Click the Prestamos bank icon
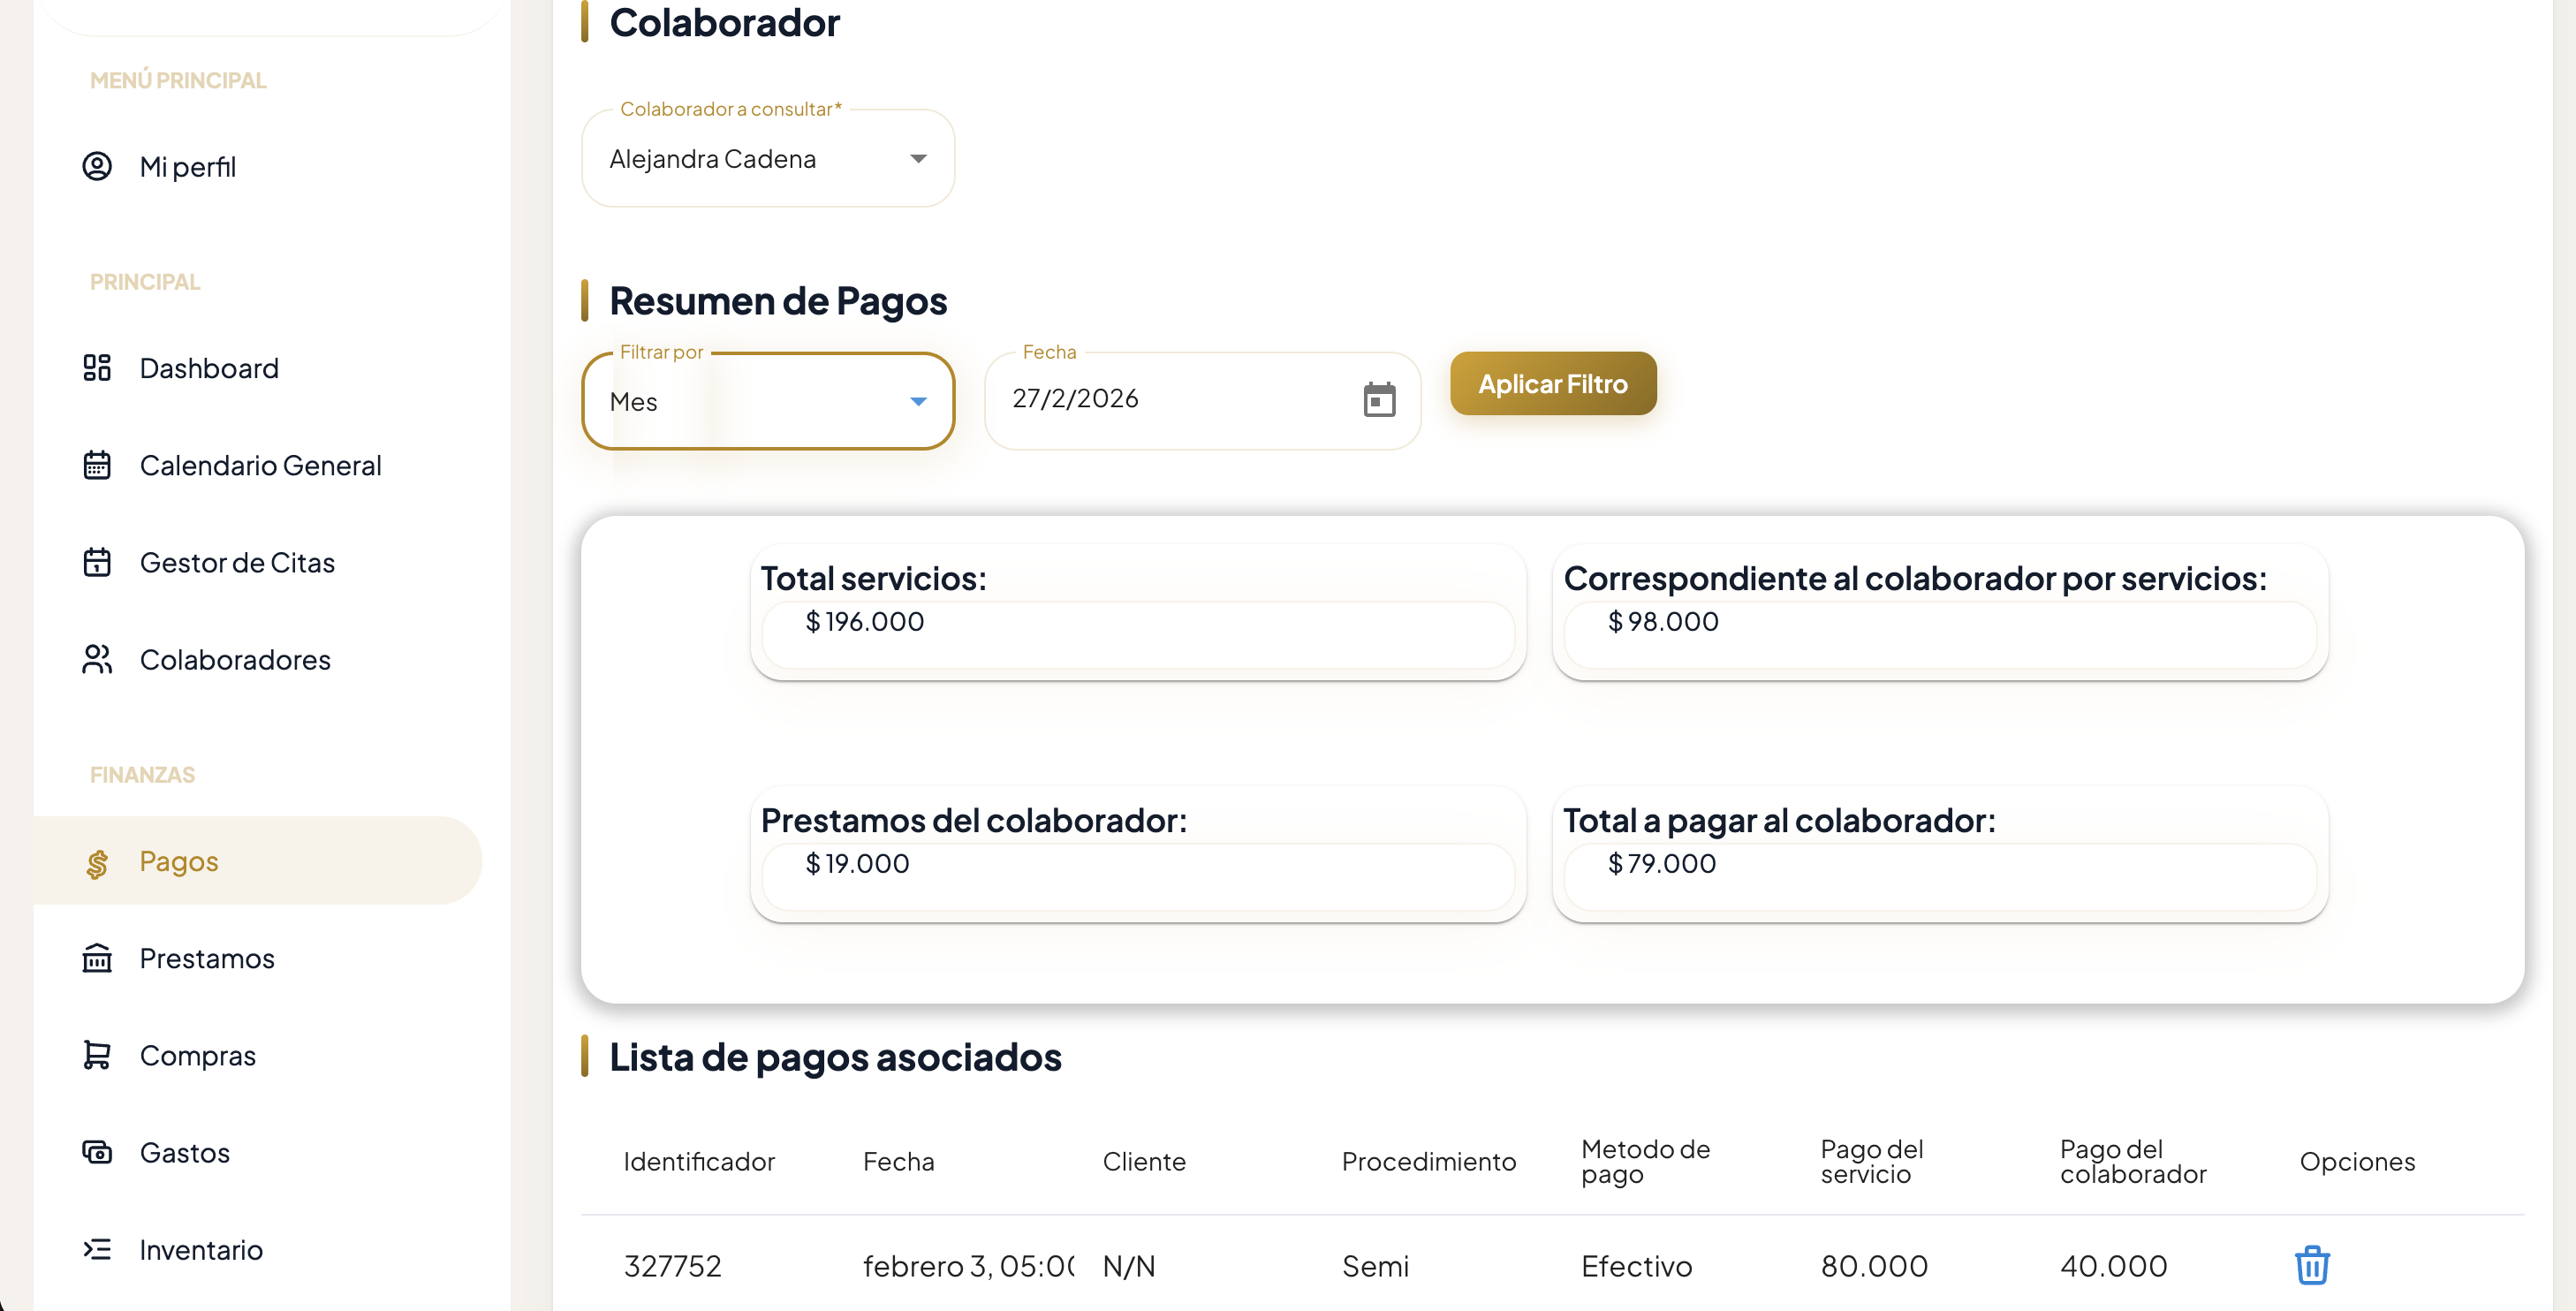This screenshot has height=1311, width=2576. click(97, 958)
